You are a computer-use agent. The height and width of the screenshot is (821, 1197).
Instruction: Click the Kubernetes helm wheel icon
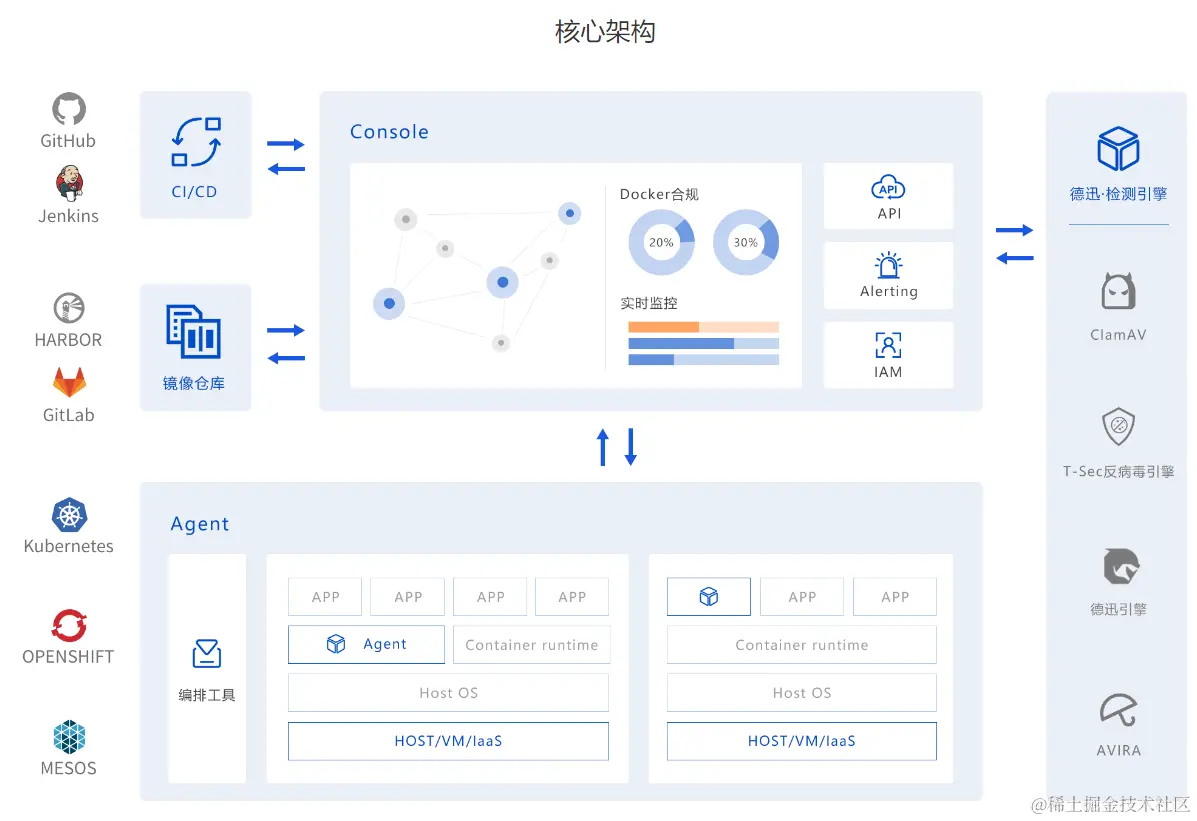pos(69,515)
